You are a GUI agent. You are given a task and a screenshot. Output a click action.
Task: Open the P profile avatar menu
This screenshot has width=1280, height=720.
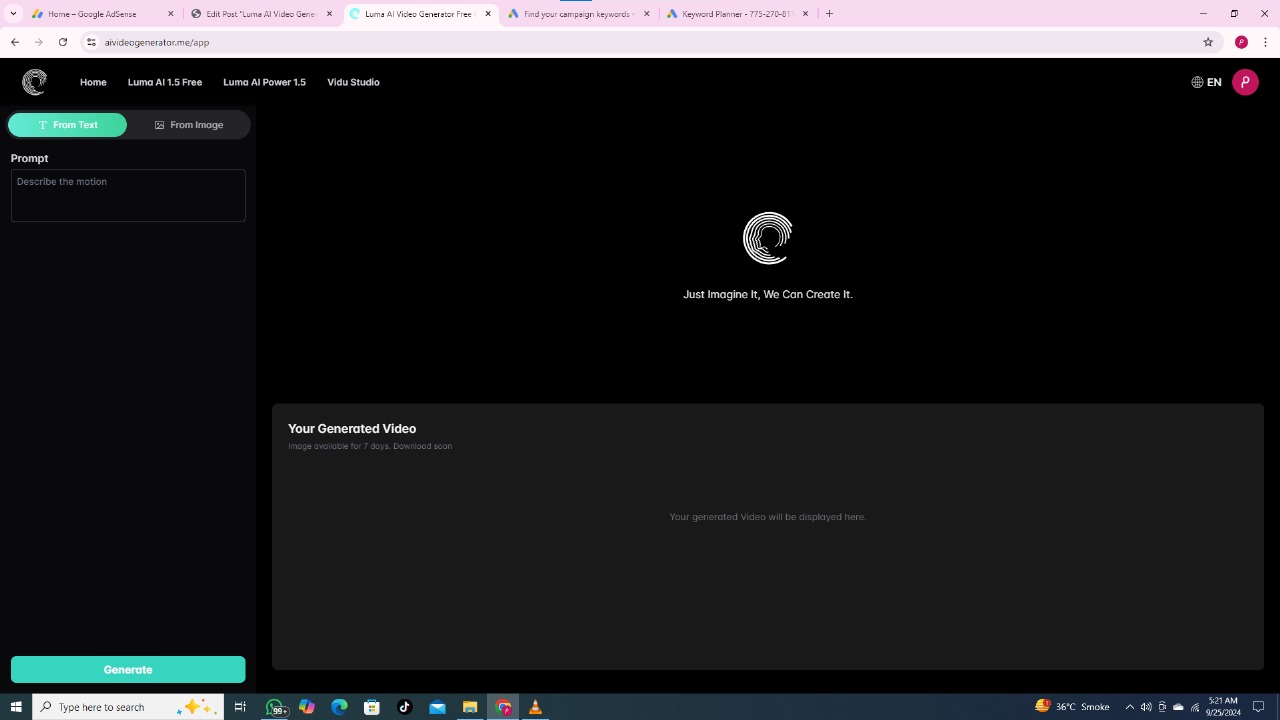click(1245, 82)
